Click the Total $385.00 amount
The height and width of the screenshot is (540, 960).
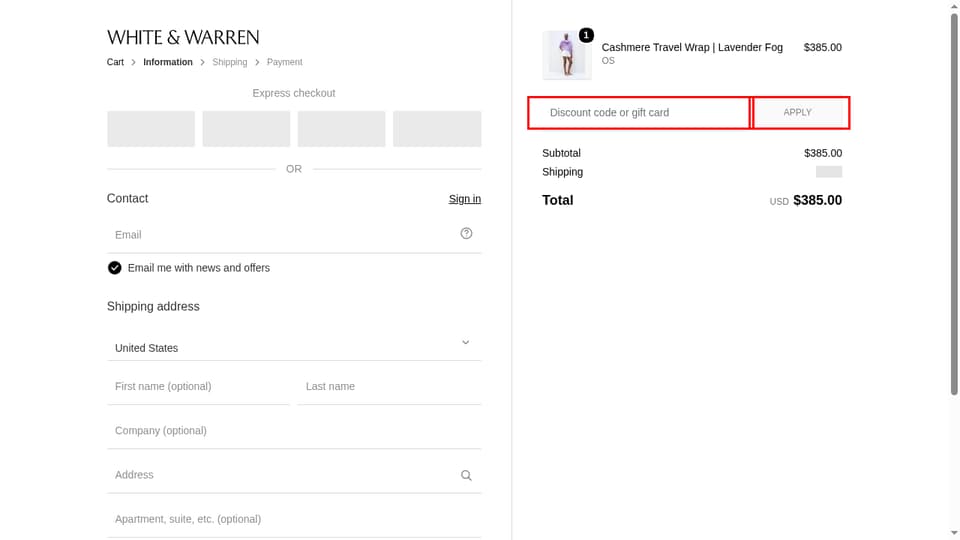817,200
